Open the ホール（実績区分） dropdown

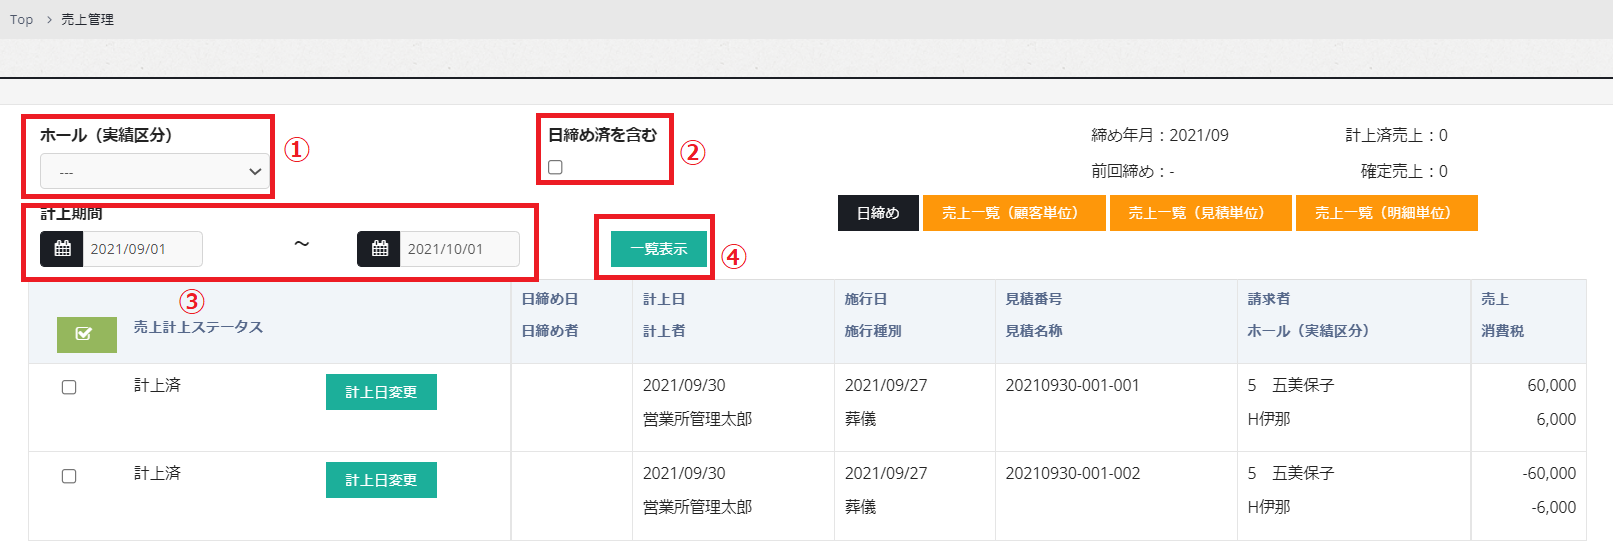click(x=154, y=172)
